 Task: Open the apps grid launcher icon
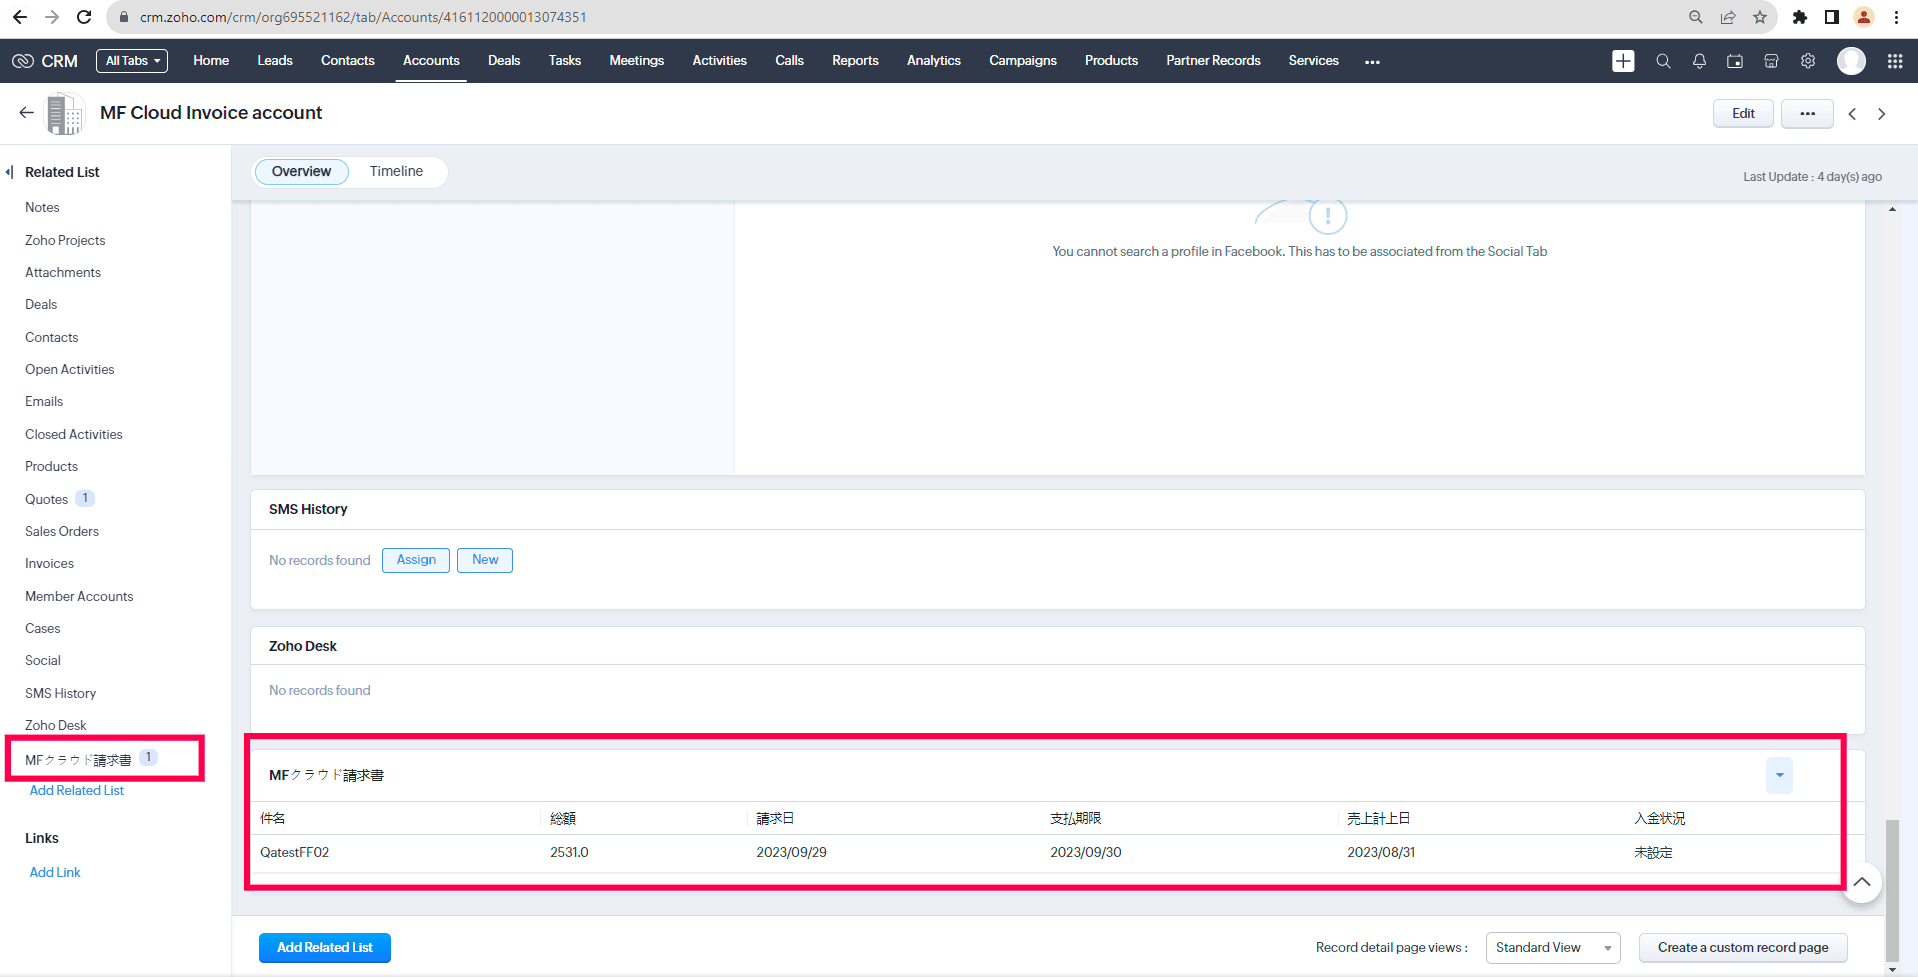tap(1894, 61)
